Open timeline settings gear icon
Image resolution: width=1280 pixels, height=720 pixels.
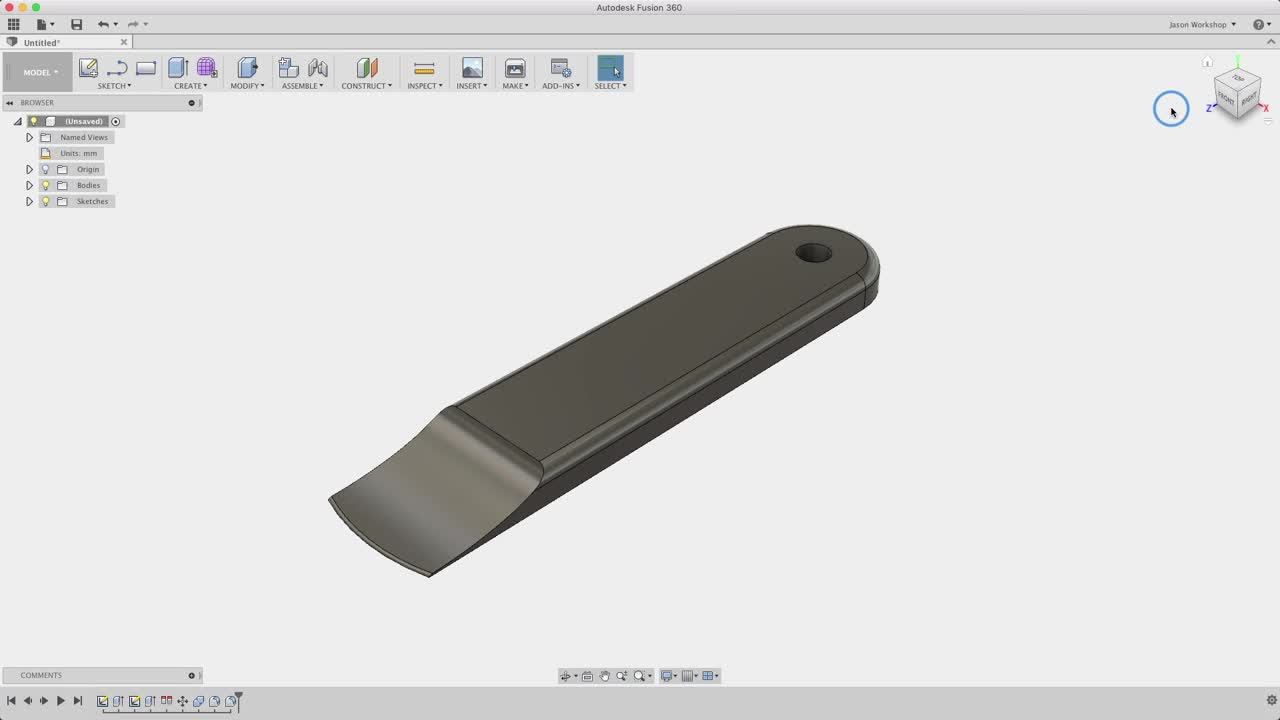point(1272,700)
